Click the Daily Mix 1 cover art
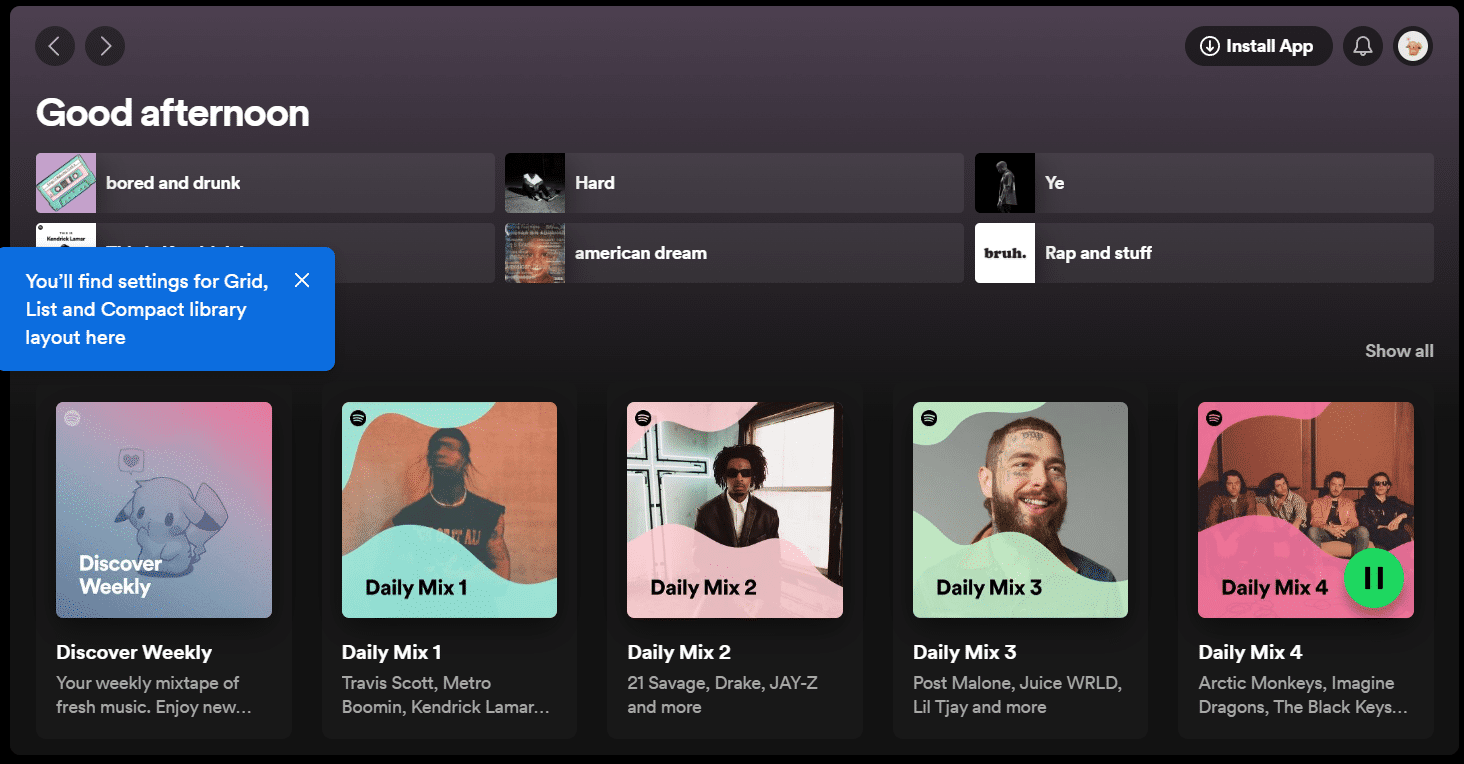1464x764 pixels. pos(449,510)
